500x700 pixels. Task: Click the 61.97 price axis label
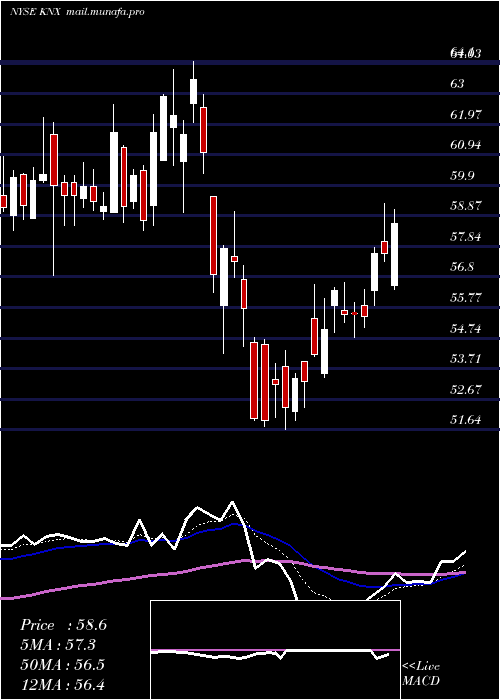[x=466, y=114]
